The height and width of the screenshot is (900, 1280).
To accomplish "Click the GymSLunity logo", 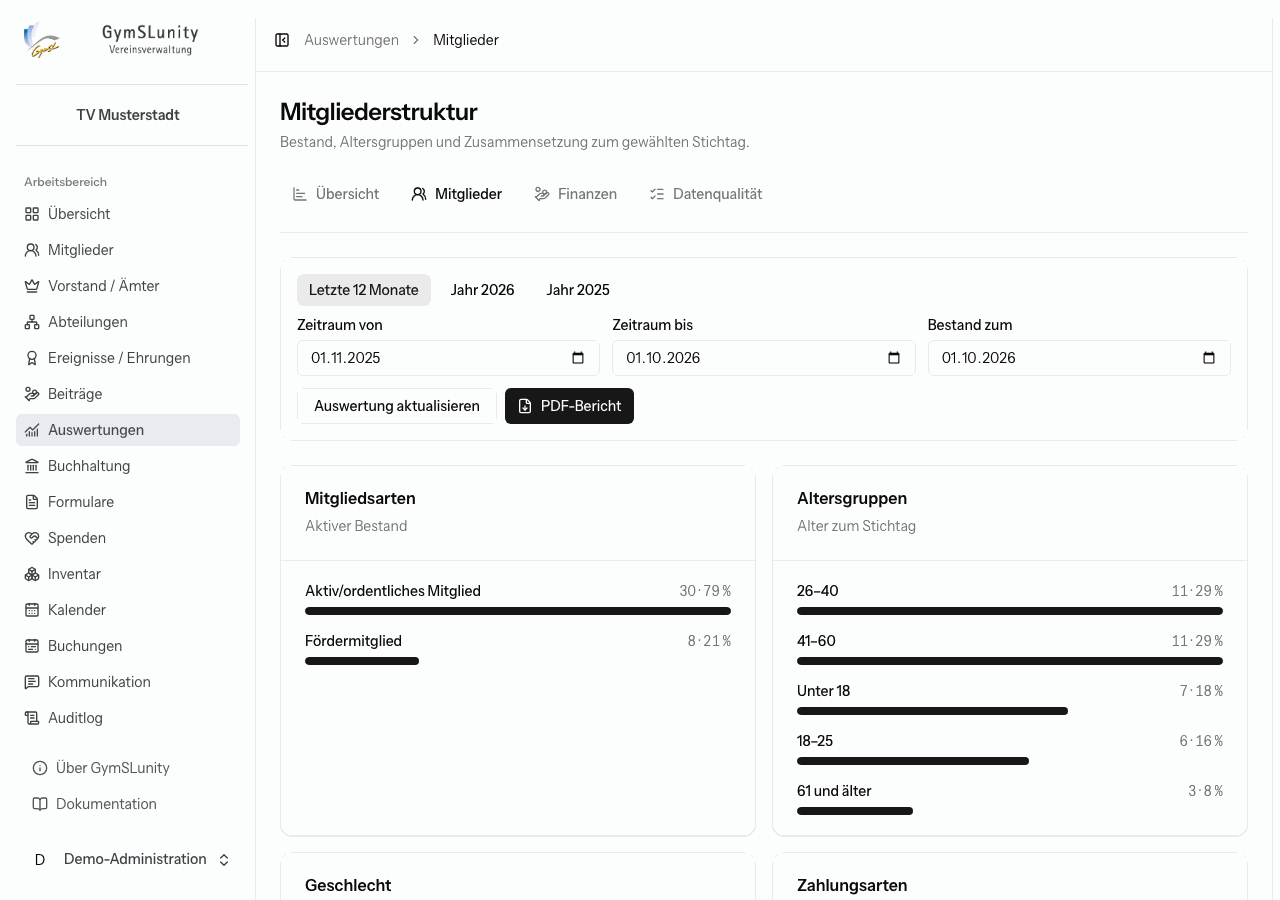I will click(42, 40).
